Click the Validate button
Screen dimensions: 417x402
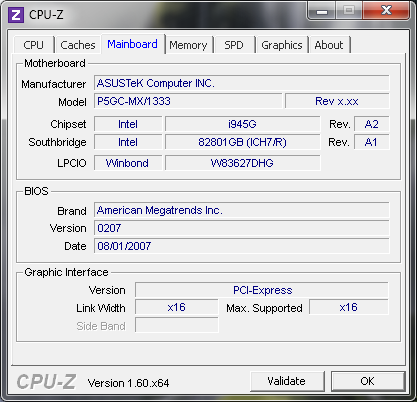tap(287, 381)
